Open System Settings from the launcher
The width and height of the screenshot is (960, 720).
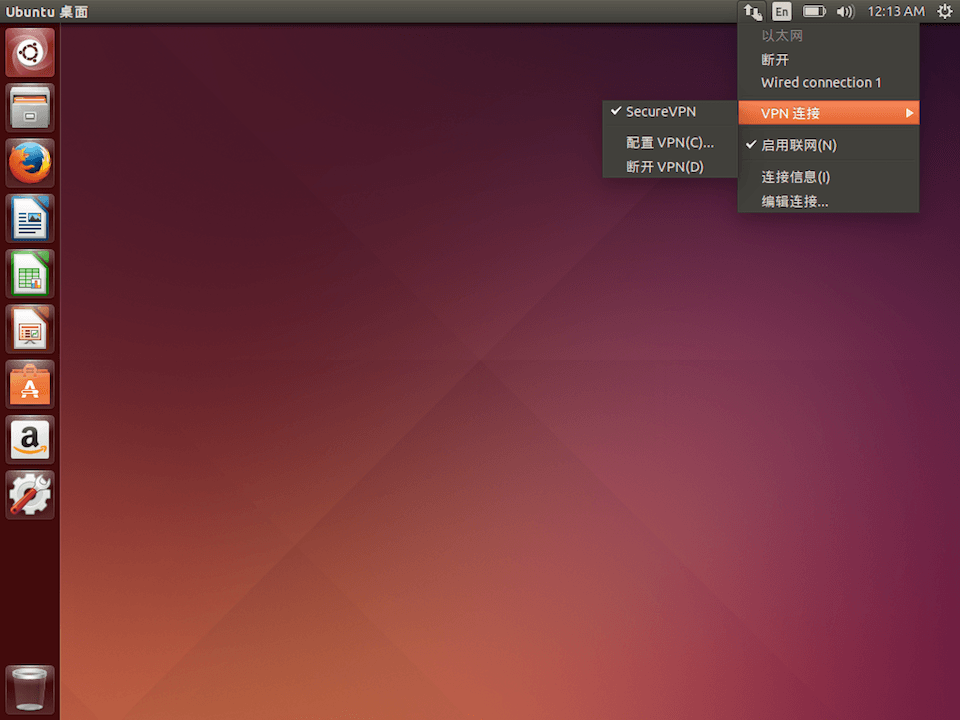(x=29, y=495)
